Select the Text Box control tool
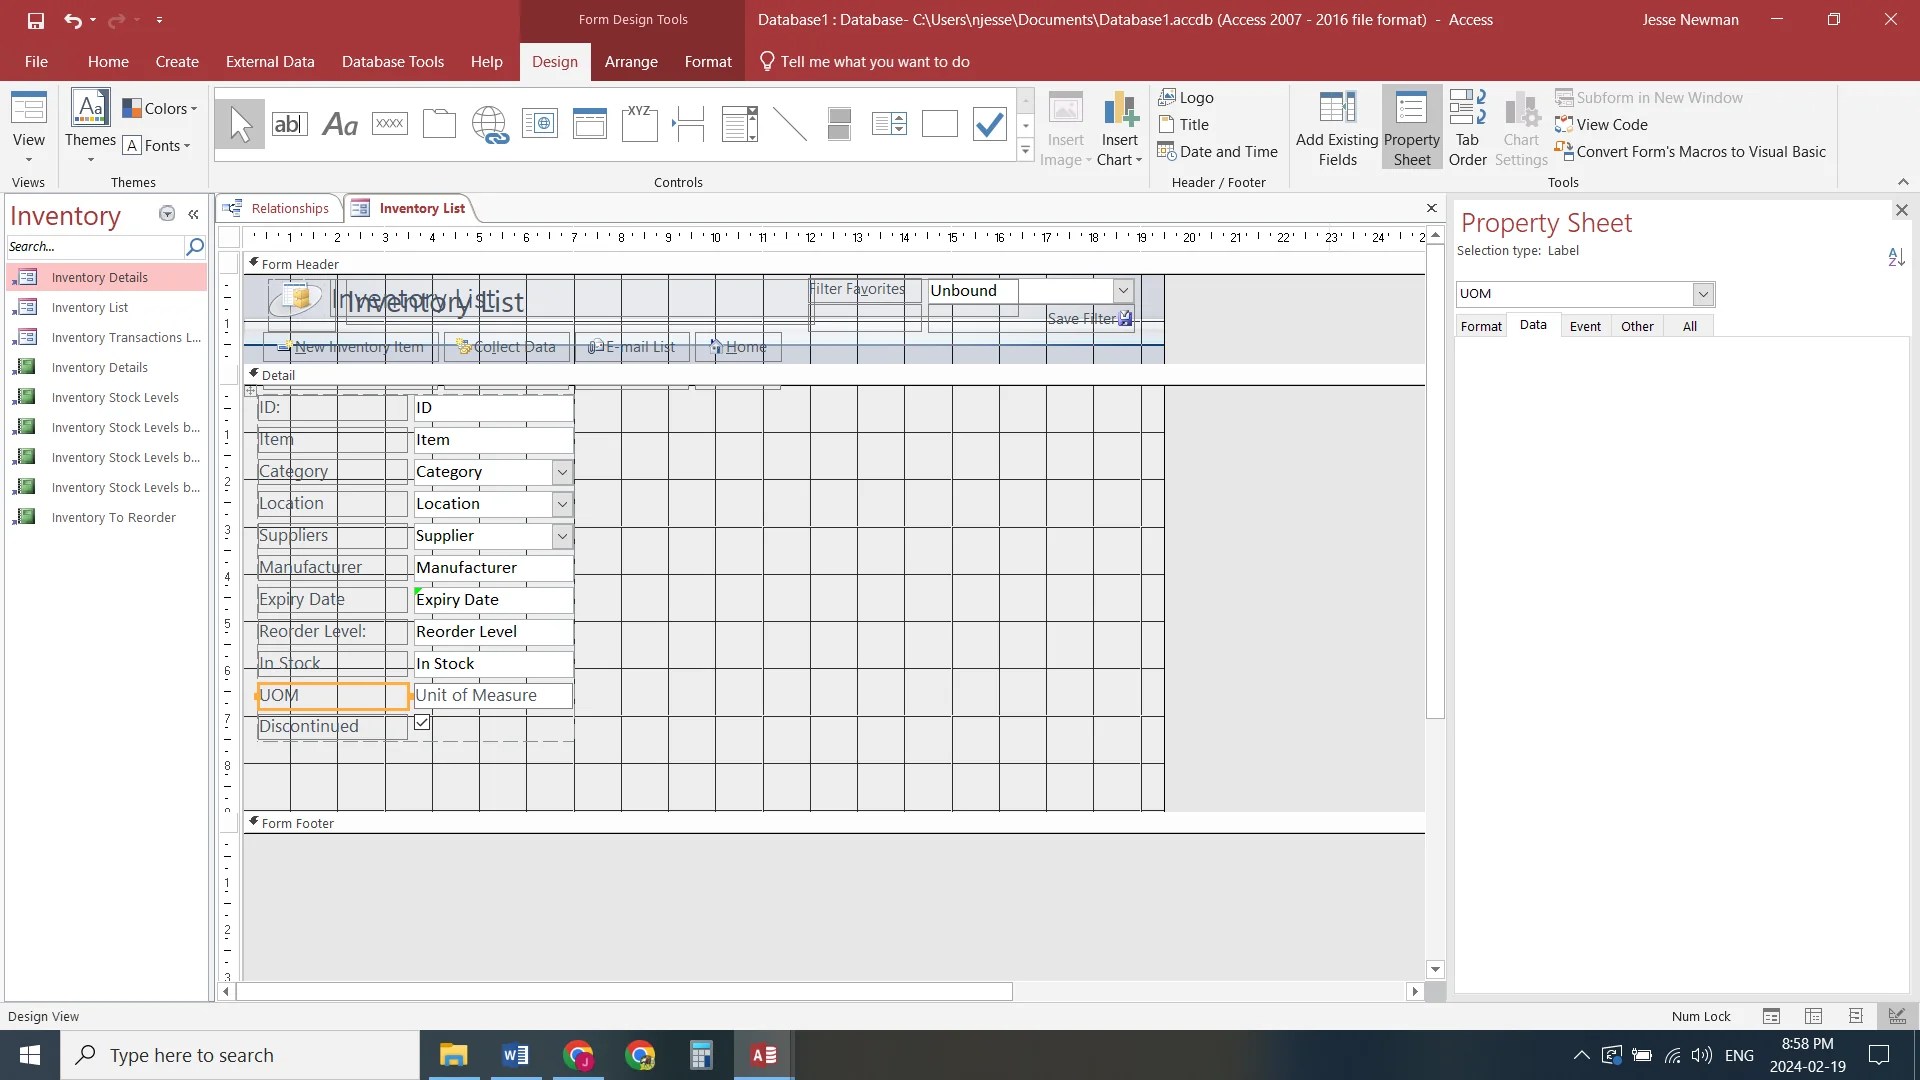 [289, 124]
